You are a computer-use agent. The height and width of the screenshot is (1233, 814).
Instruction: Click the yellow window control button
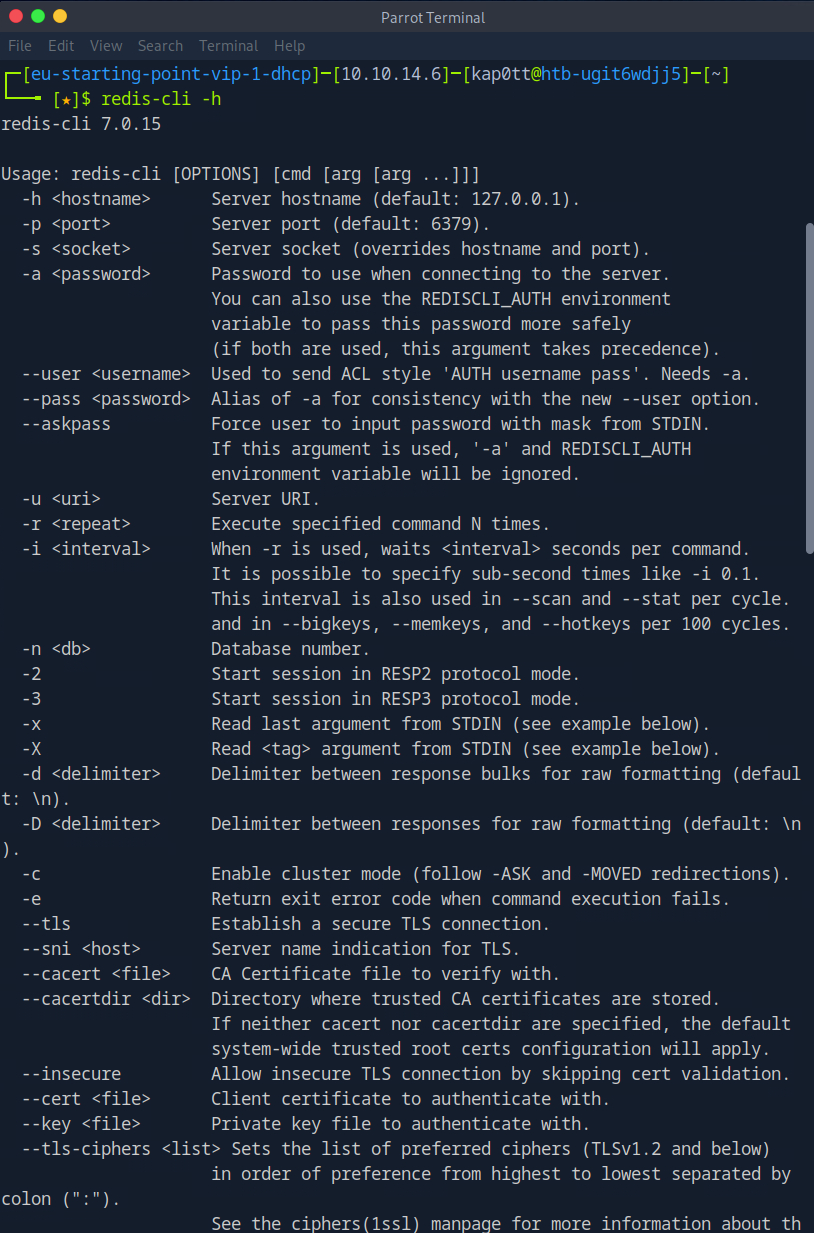tap(60, 17)
